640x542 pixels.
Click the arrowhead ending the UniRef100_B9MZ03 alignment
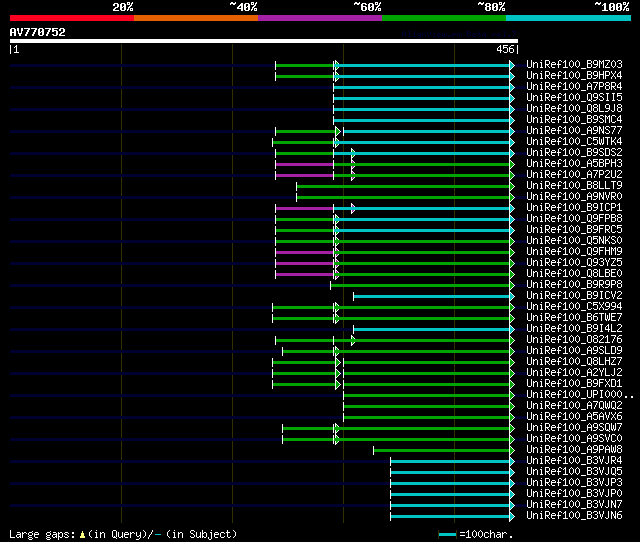(512, 65)
